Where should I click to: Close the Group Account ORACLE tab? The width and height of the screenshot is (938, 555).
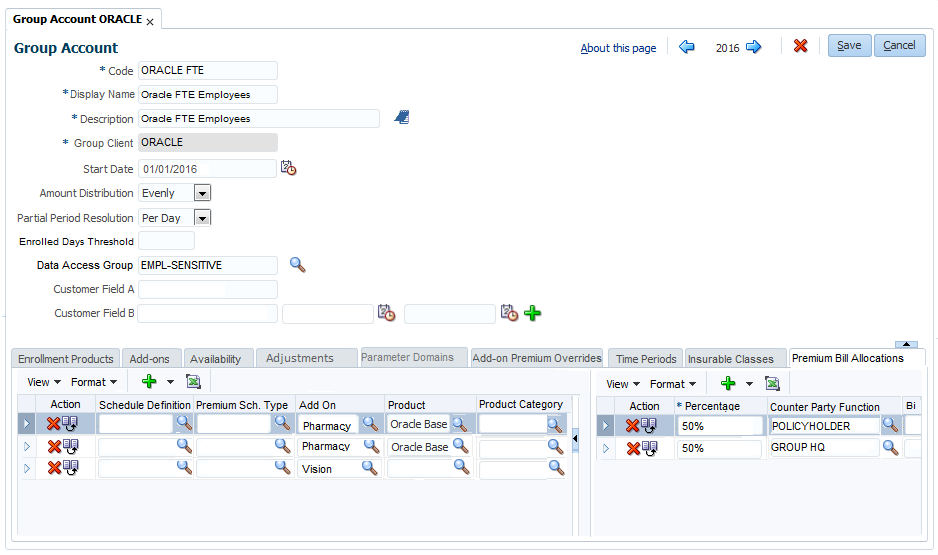click(150, 22)
